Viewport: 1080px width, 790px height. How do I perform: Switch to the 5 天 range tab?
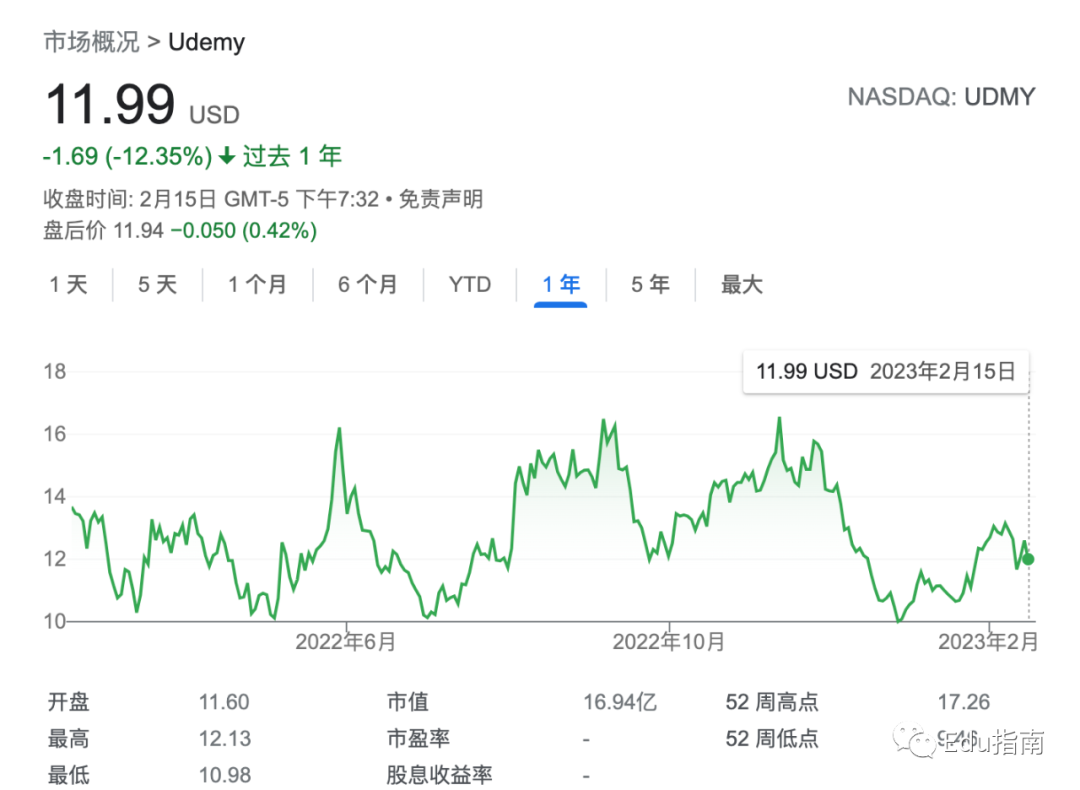coord(157,285)
